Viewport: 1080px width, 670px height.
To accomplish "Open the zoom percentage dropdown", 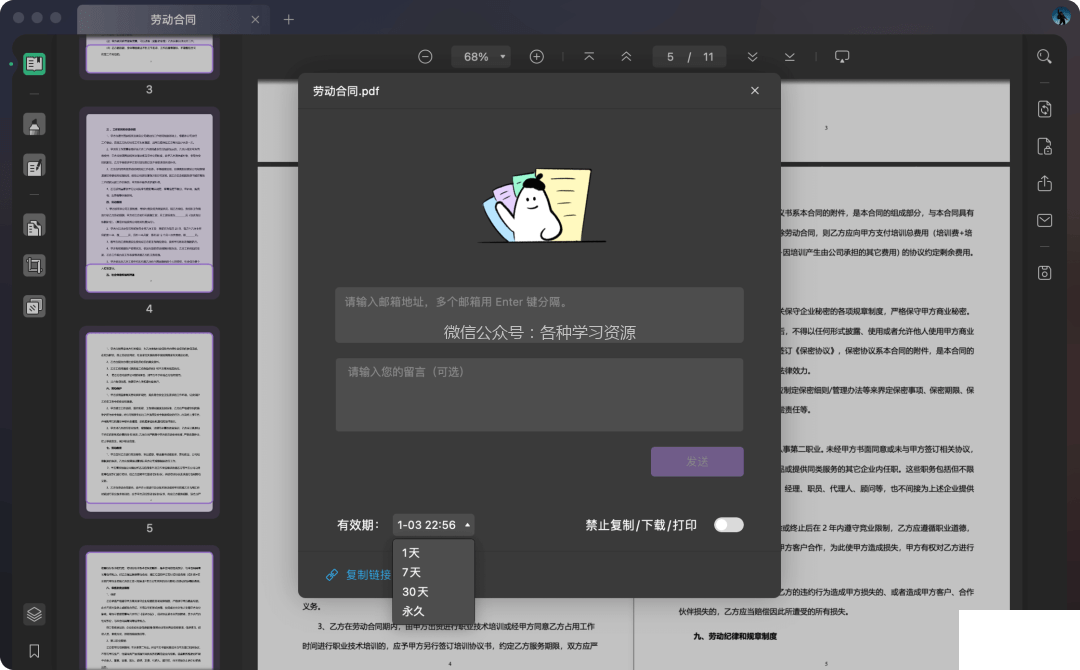I will point(481,56).
